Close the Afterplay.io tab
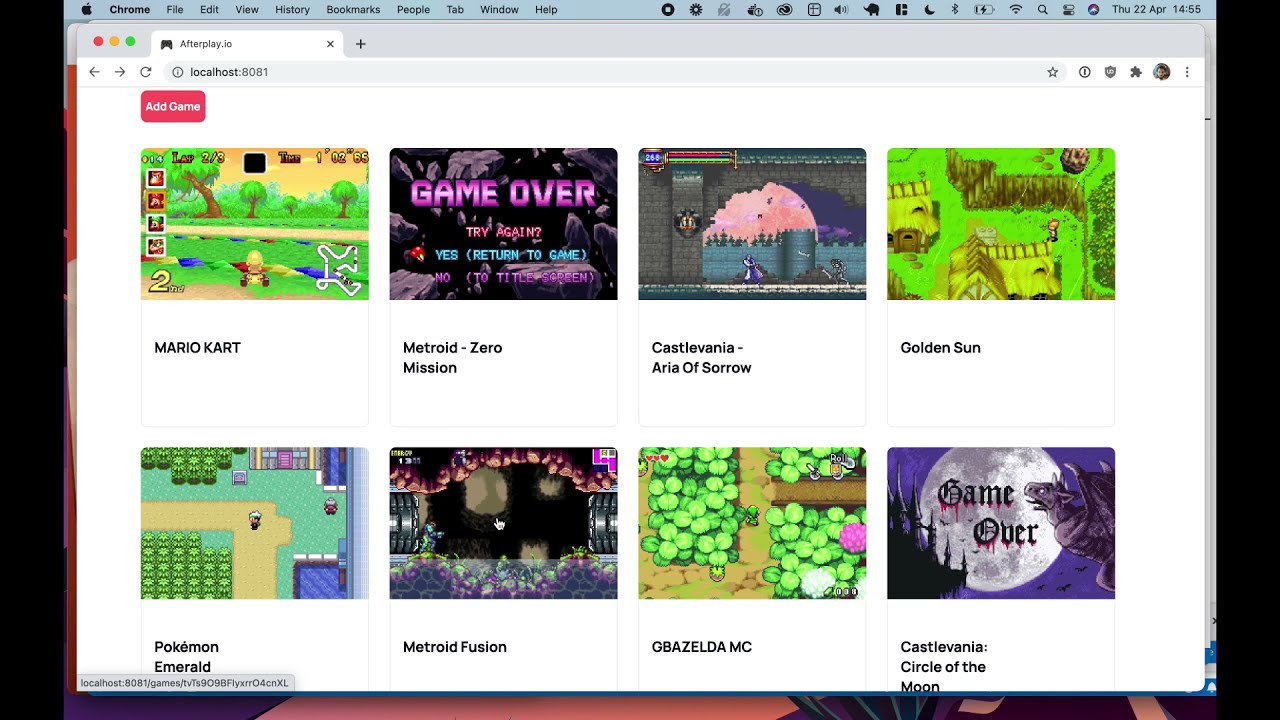This screenshot has height=720, width=1280. (330, 44)
